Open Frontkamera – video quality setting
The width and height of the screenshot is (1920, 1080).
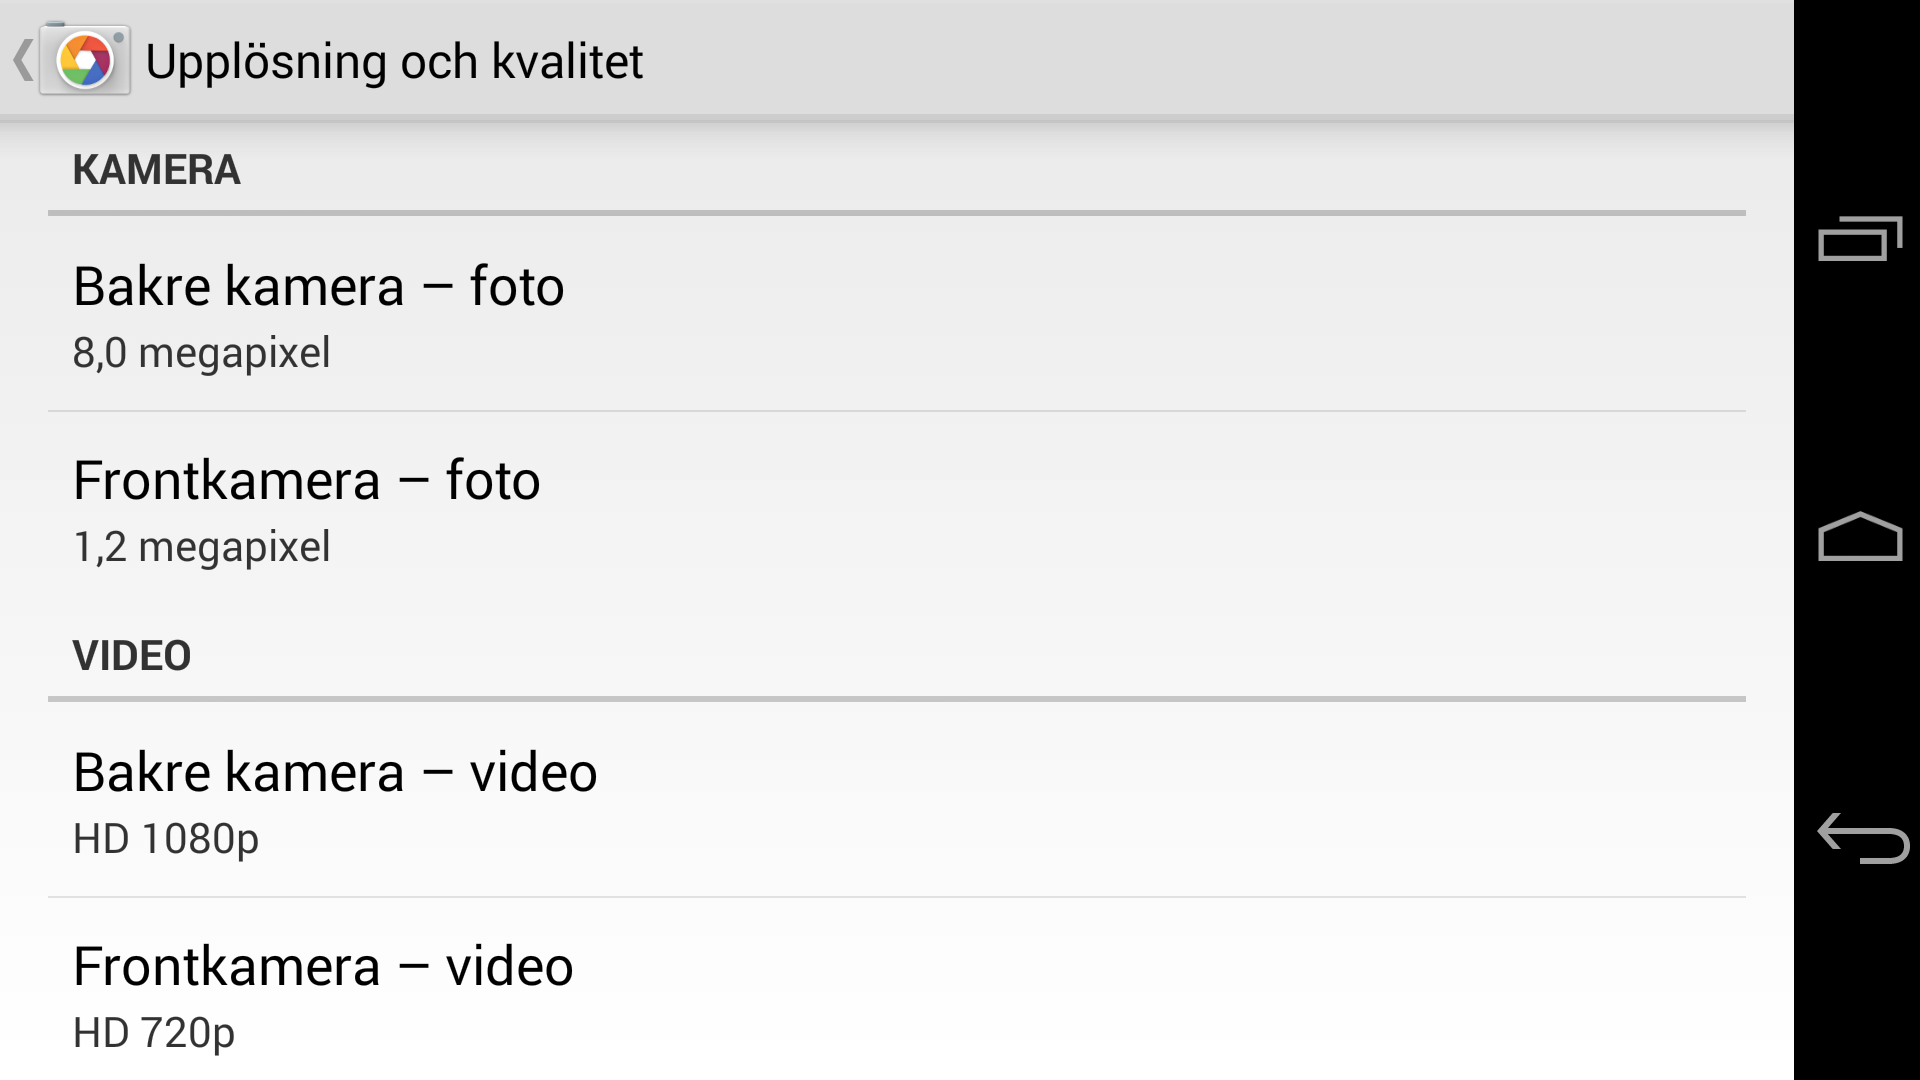(x=897, y=990)
